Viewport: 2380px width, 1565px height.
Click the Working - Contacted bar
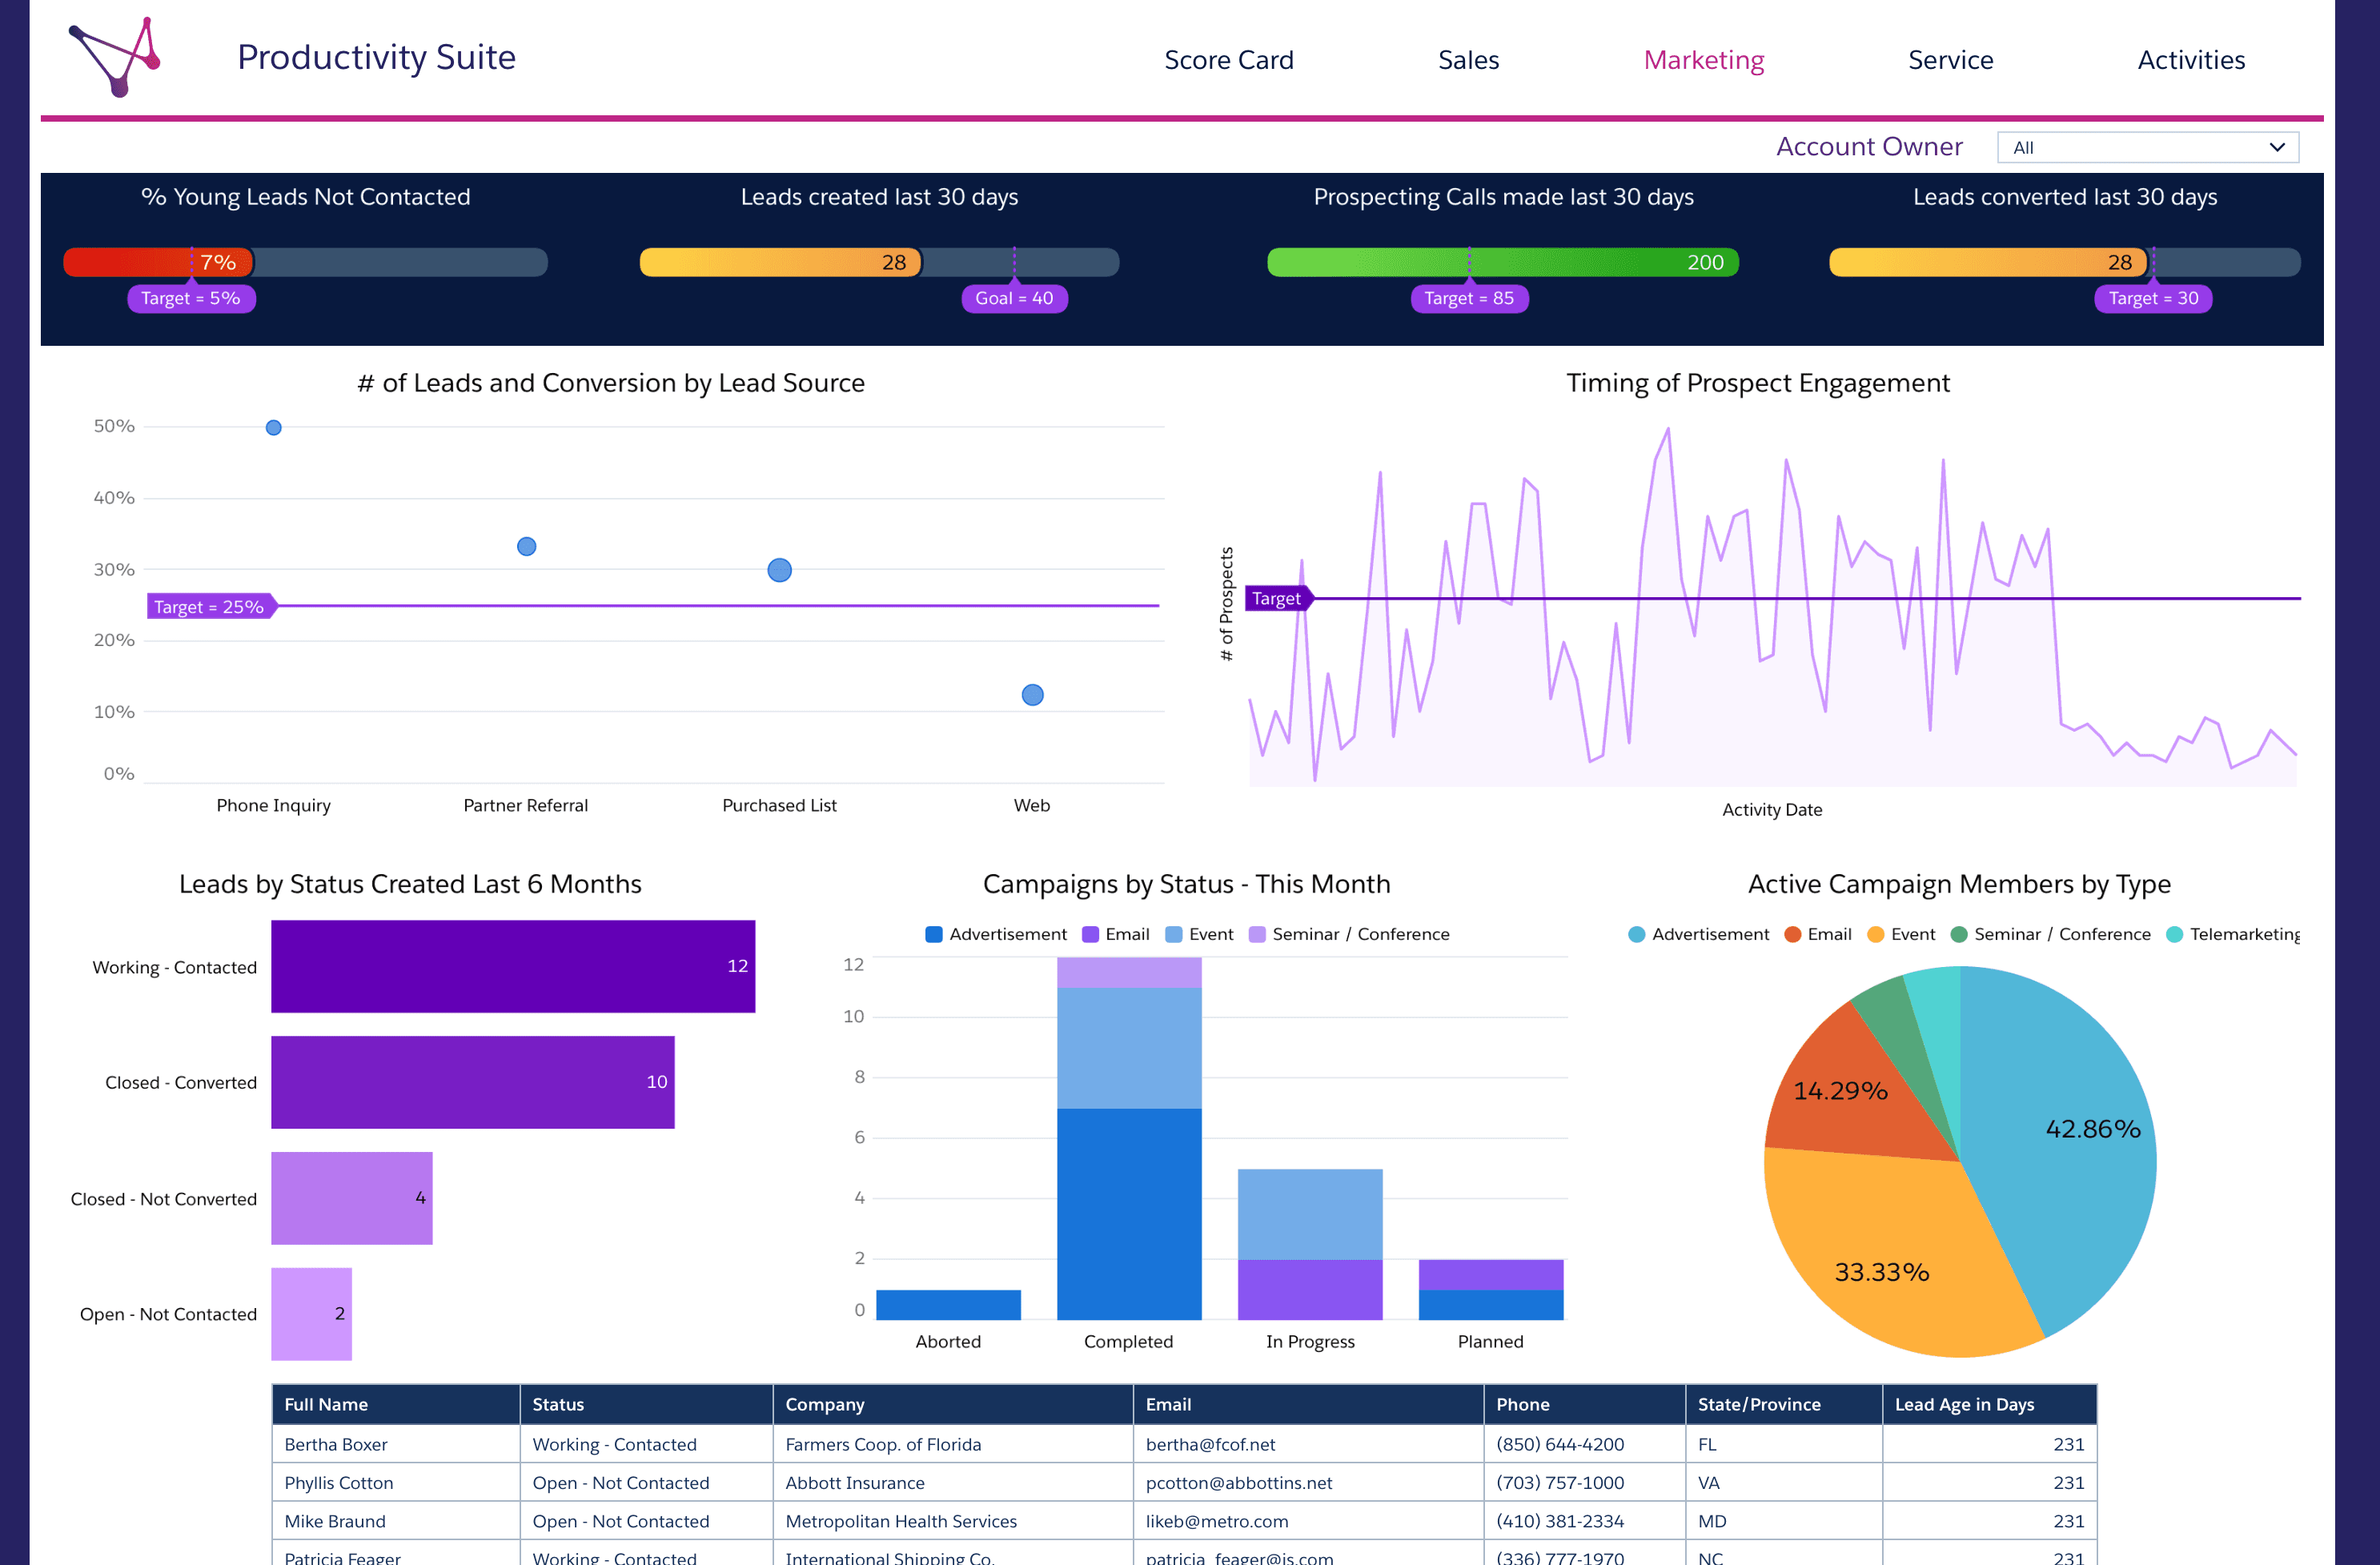513,966
